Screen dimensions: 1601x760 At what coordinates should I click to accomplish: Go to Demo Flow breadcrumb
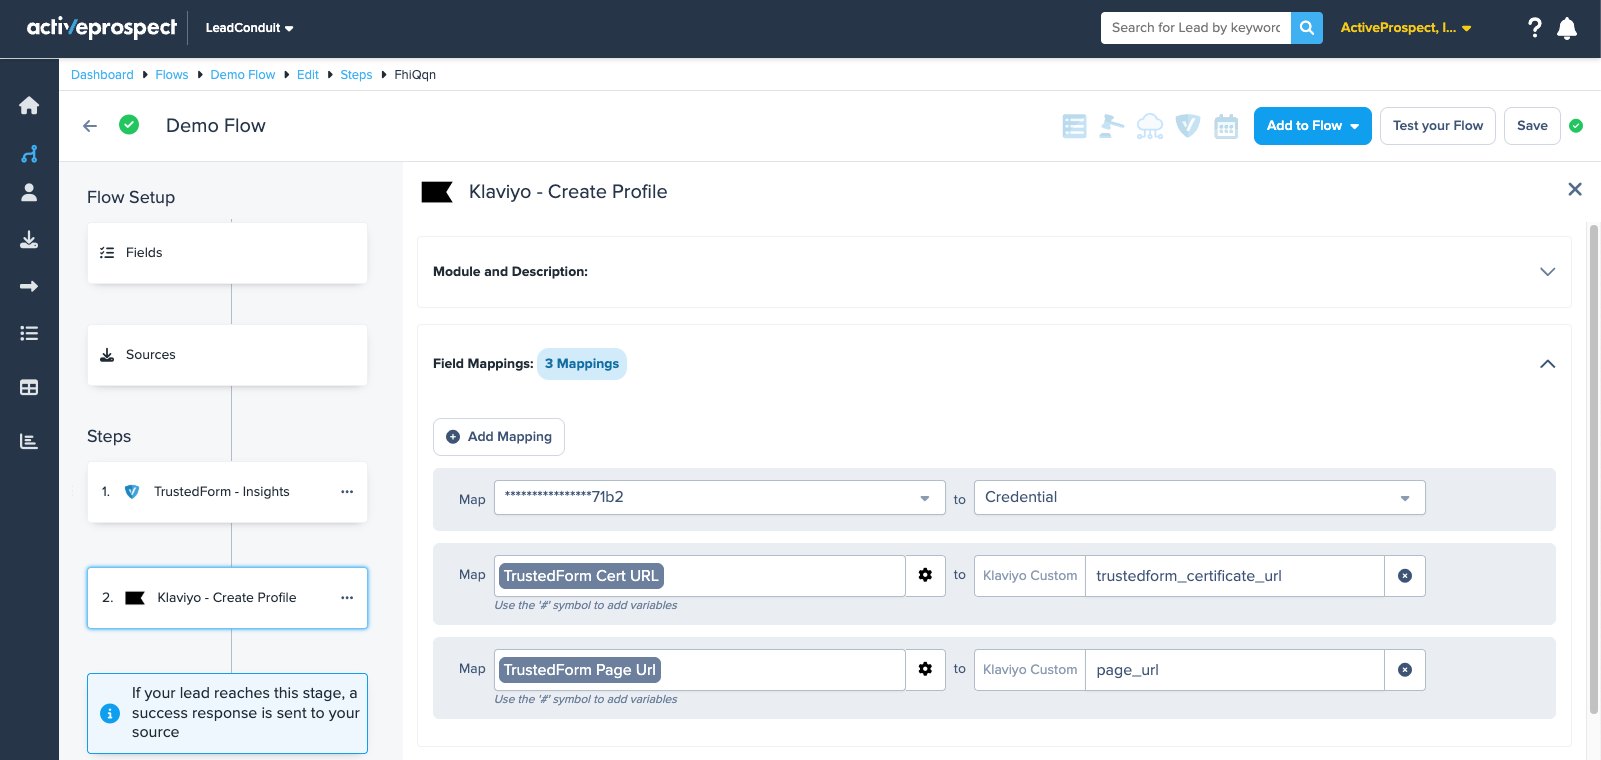click(243, 75)
